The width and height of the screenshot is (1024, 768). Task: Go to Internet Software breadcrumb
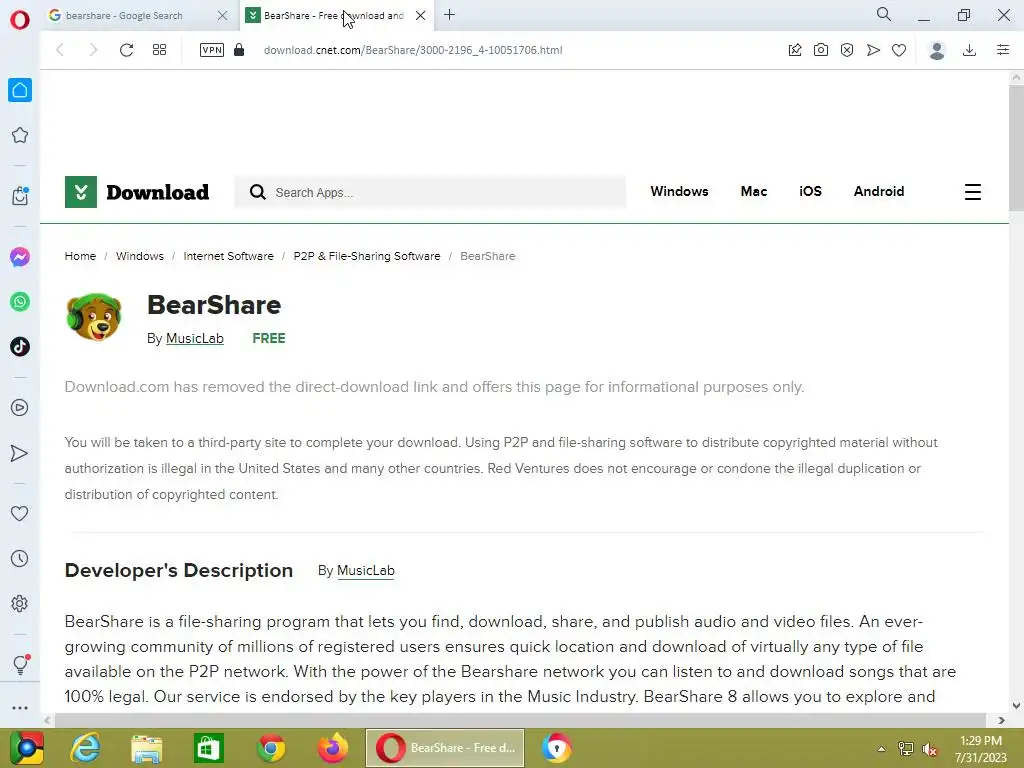(229, 256)
